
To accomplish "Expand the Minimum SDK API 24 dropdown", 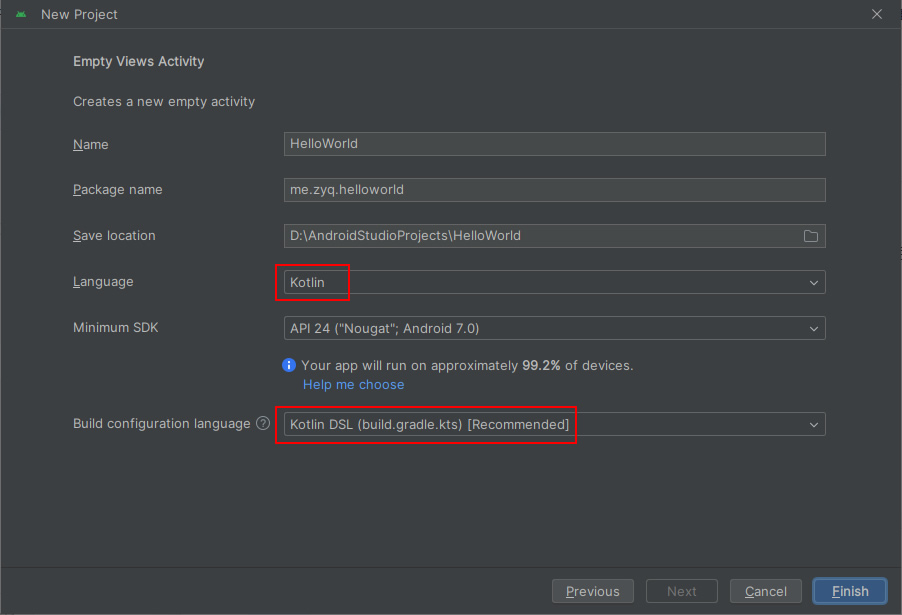I will [x=554, y=328].
